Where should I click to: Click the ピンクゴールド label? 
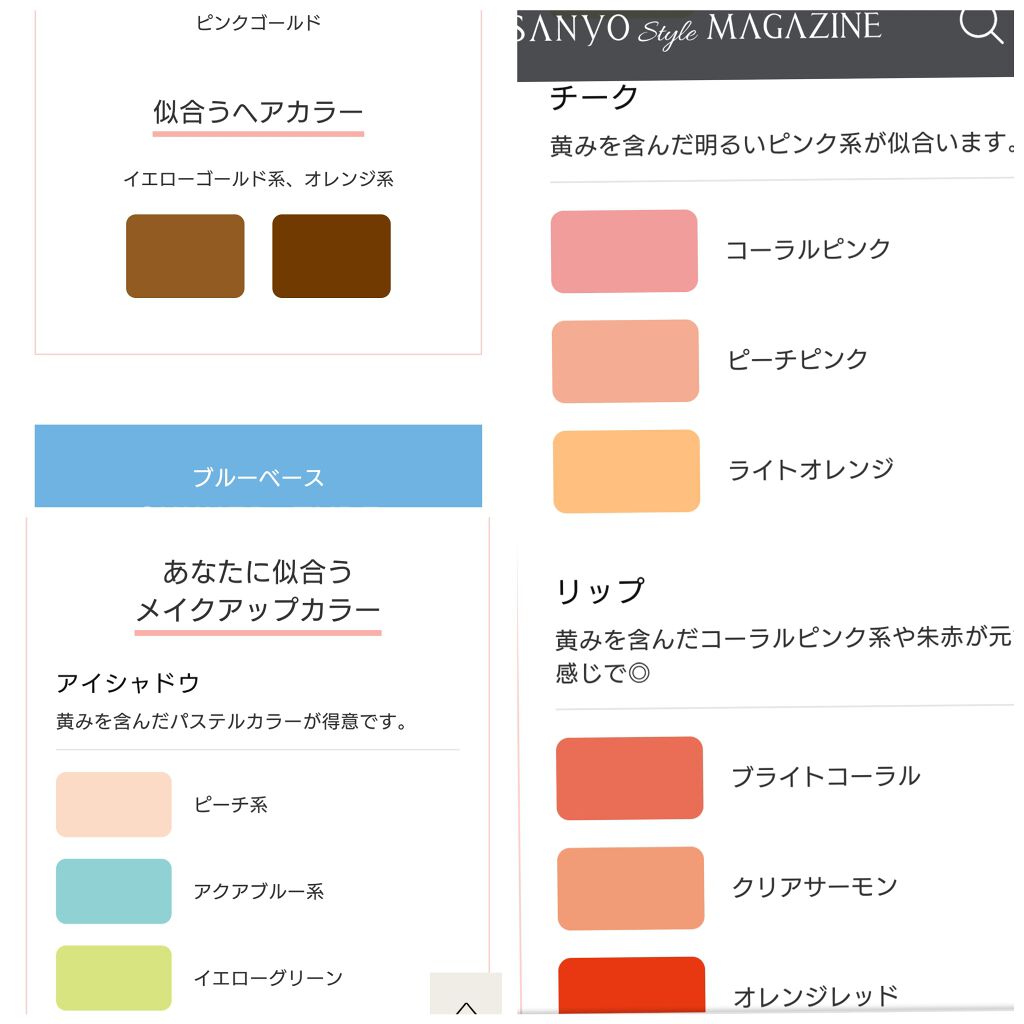coord(258,22)
